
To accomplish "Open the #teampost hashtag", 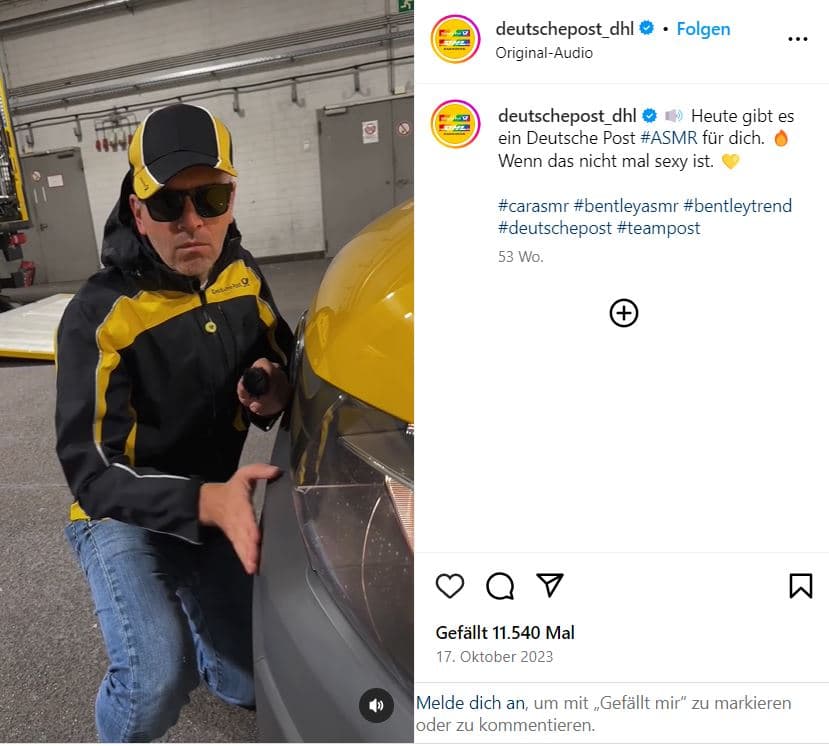I will (x=658, y=228).
